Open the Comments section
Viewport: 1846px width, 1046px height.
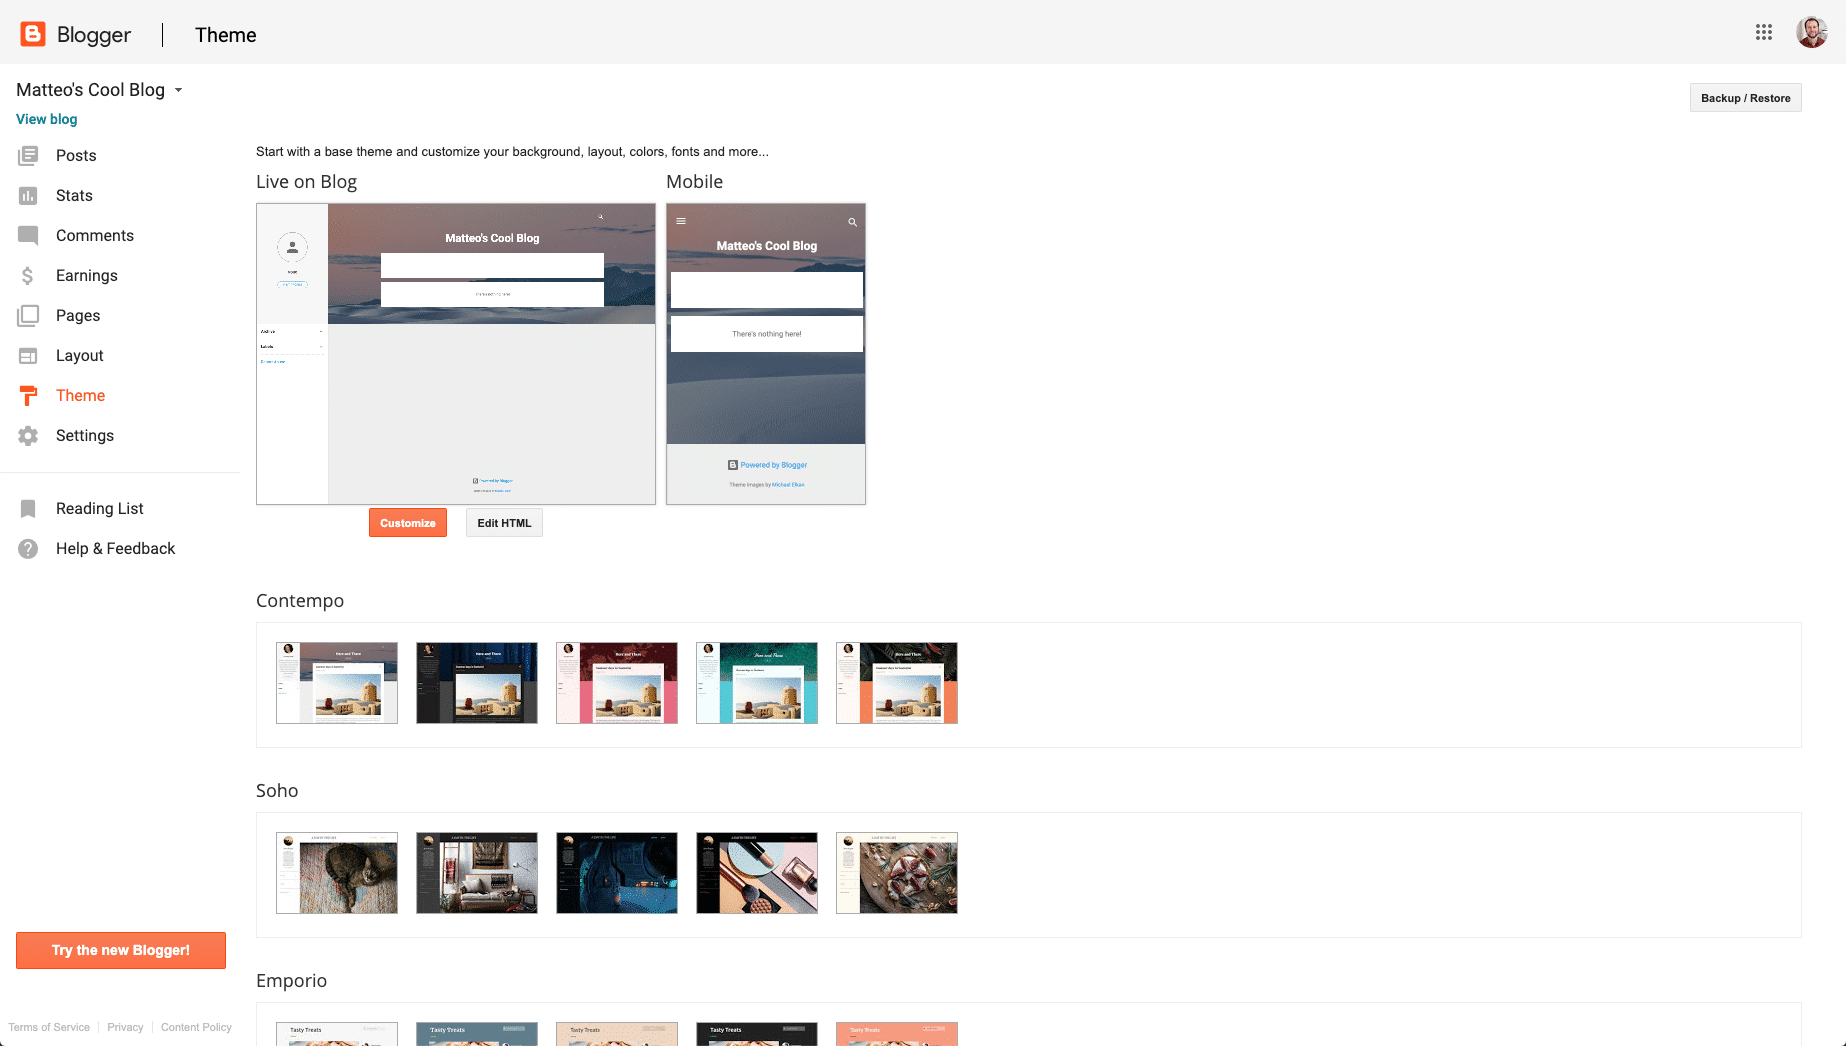tap(95, 235)
